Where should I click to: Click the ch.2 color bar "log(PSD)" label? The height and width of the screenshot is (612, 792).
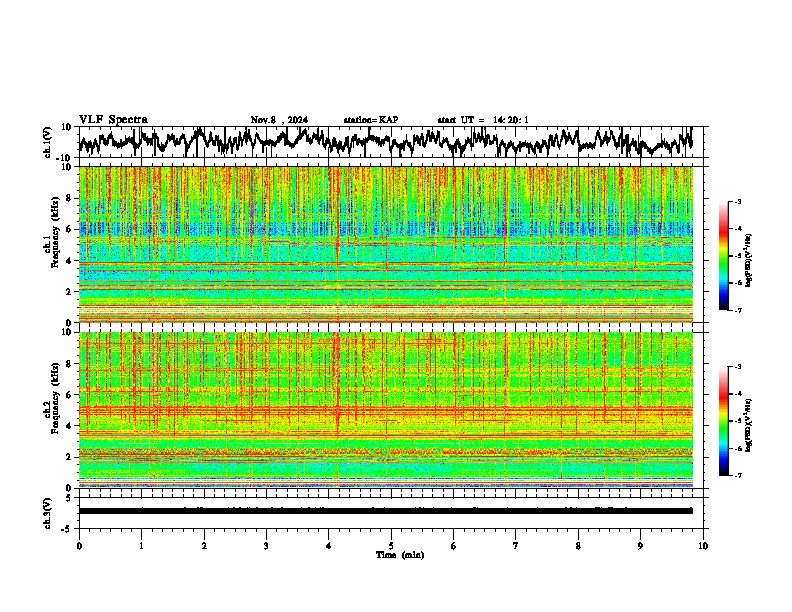(x=749, y=425)
